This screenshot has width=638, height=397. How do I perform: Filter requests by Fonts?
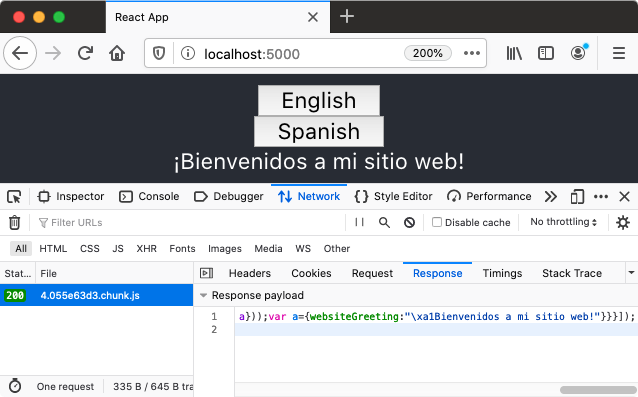[182, 249]
